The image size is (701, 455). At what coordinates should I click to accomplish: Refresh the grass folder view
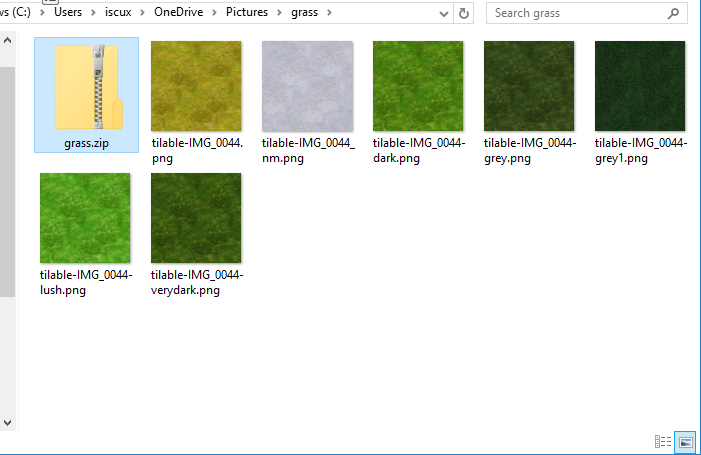464,13
